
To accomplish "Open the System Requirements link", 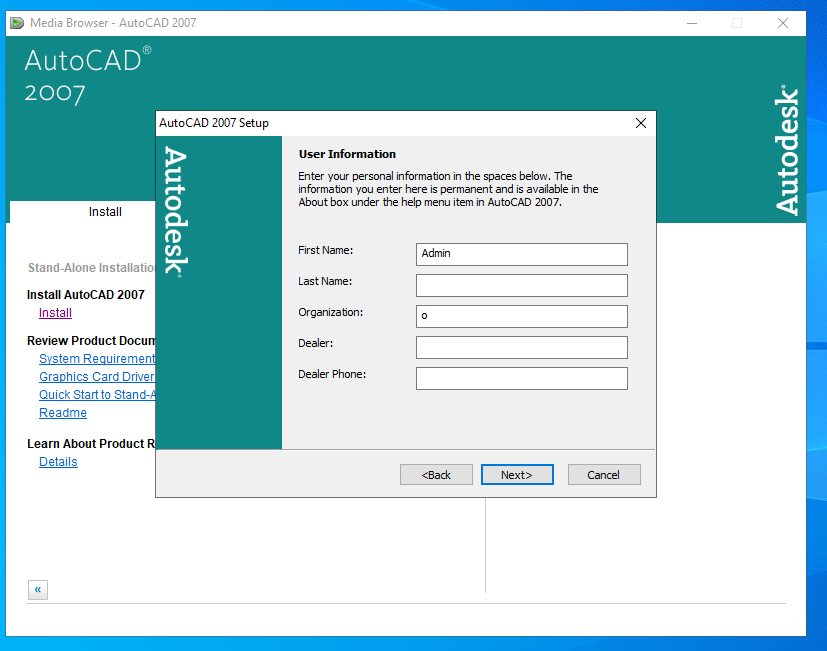I will click(x=96, y=359).
